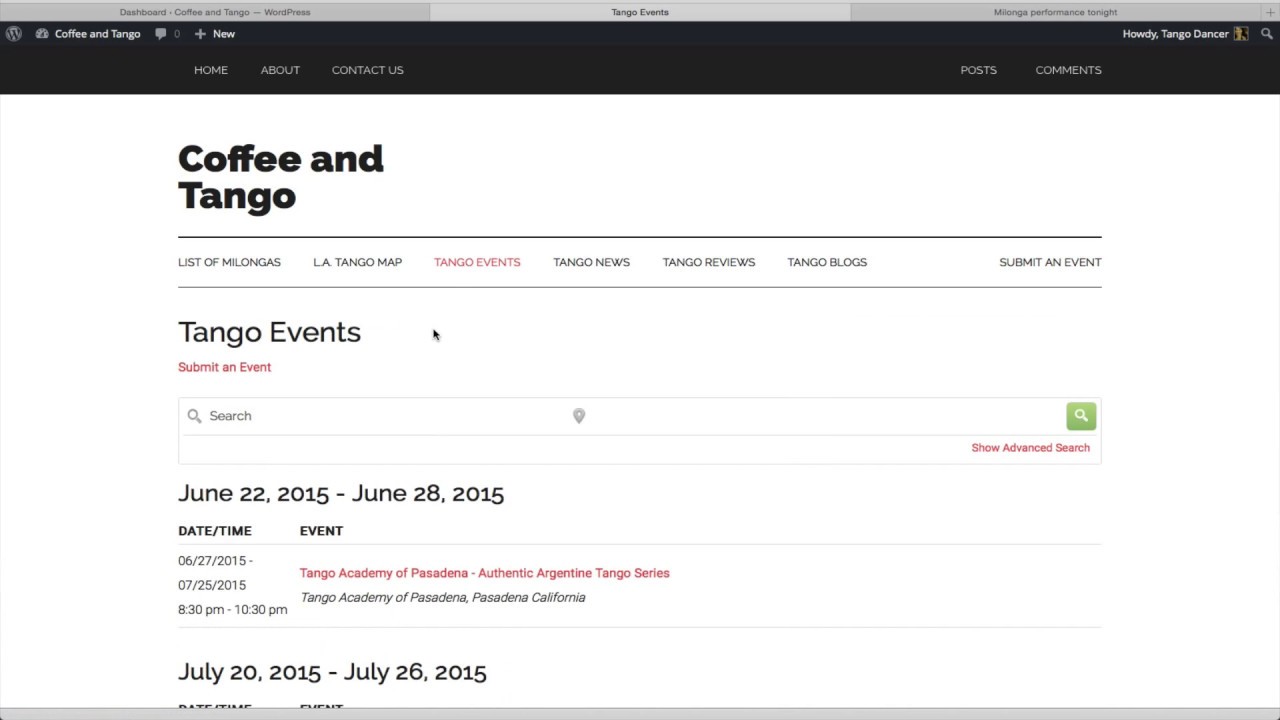Open SUBMIT AN EVENT menu item
This screenshot has height=720, width=1280.
(x=1050, y=262)
